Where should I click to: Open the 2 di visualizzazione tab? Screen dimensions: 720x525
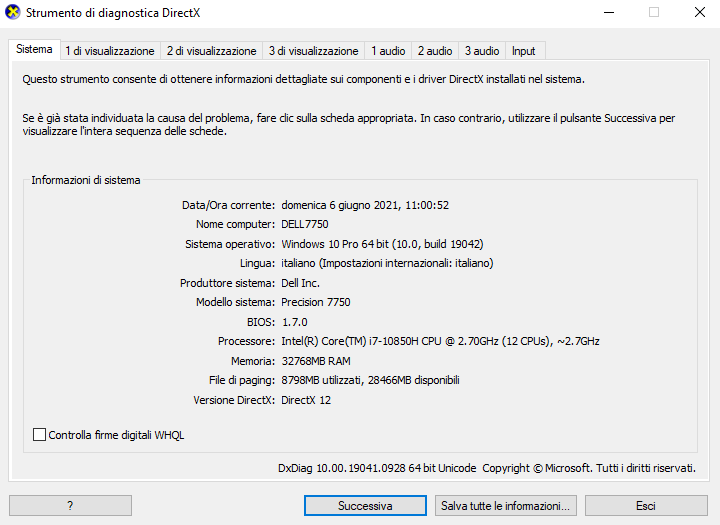(x=211, y=51)
